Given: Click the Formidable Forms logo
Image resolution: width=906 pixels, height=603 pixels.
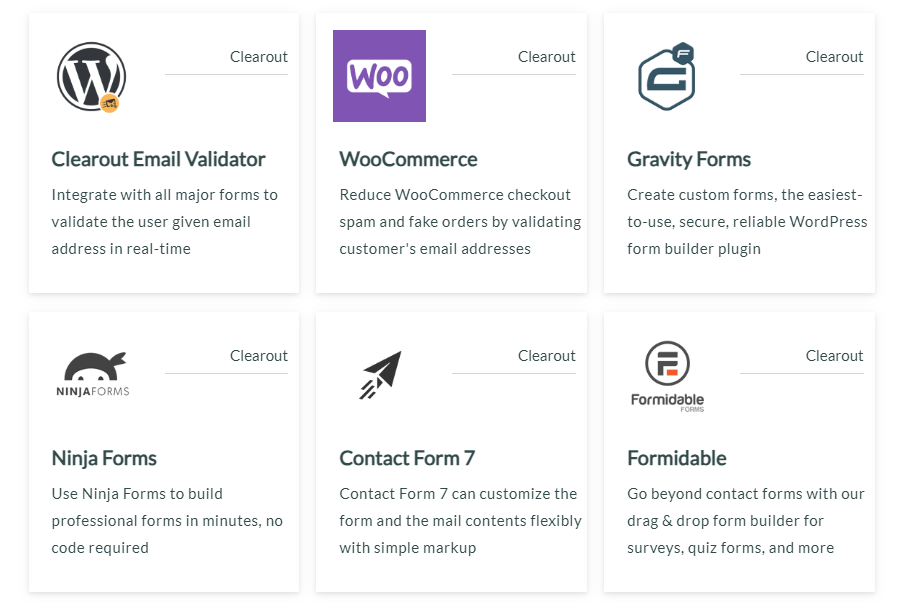Looking at the screenshot, I should coord(667,376).
